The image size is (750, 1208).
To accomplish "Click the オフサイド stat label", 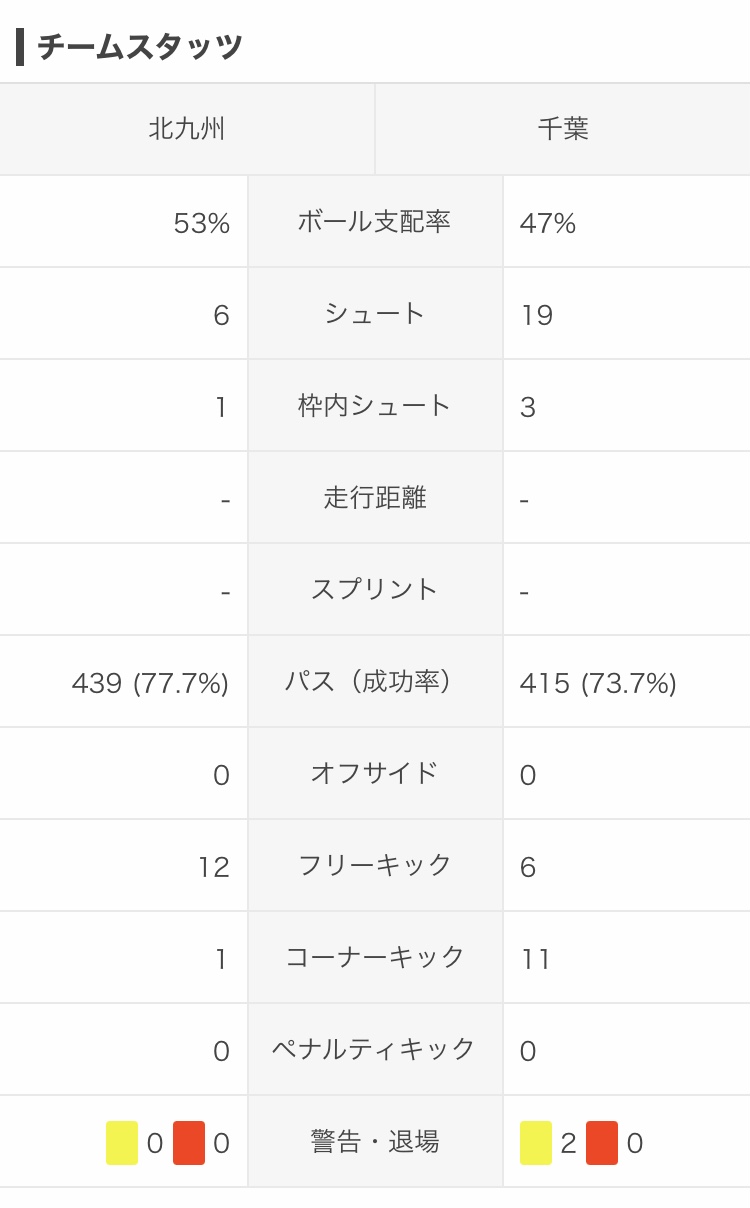I will coord(375,774).
